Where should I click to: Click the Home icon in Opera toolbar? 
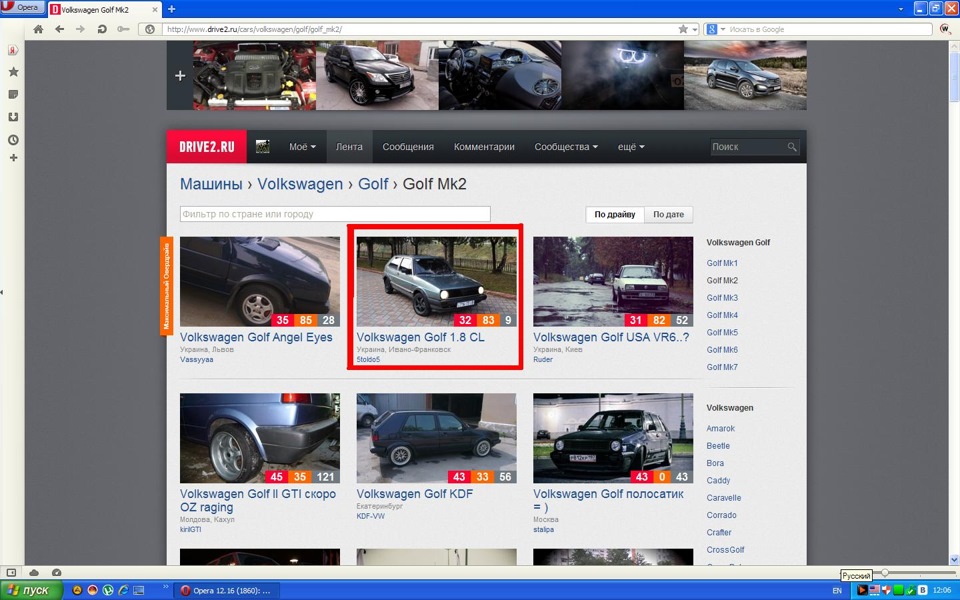pyautogui.click(x=38, y=29)
